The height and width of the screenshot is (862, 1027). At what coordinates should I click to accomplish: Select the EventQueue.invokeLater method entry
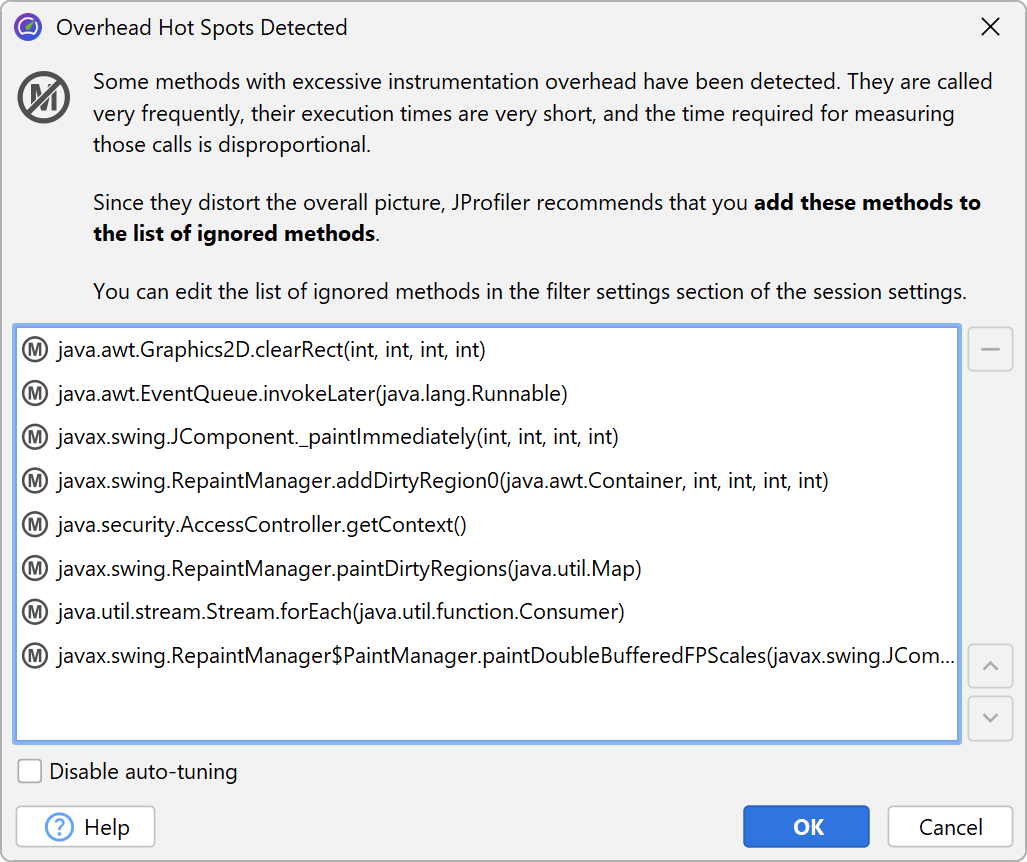312,394
